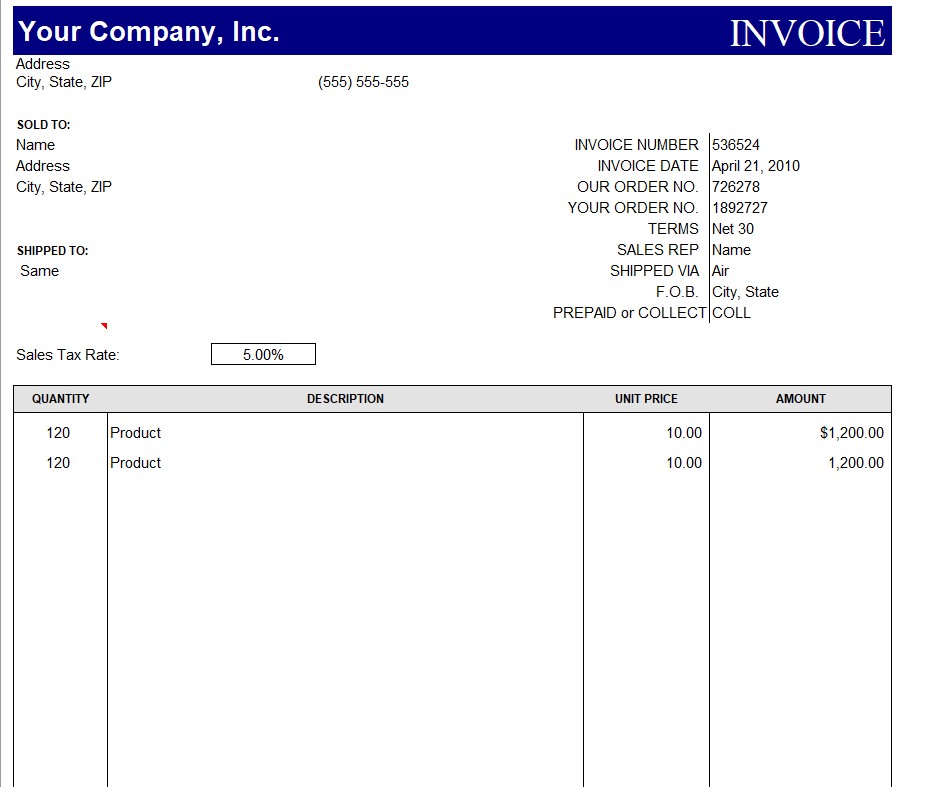This screenshot has height=787, width=930.
Task: Click the AMOUNT column header
Action: point(801,399)
